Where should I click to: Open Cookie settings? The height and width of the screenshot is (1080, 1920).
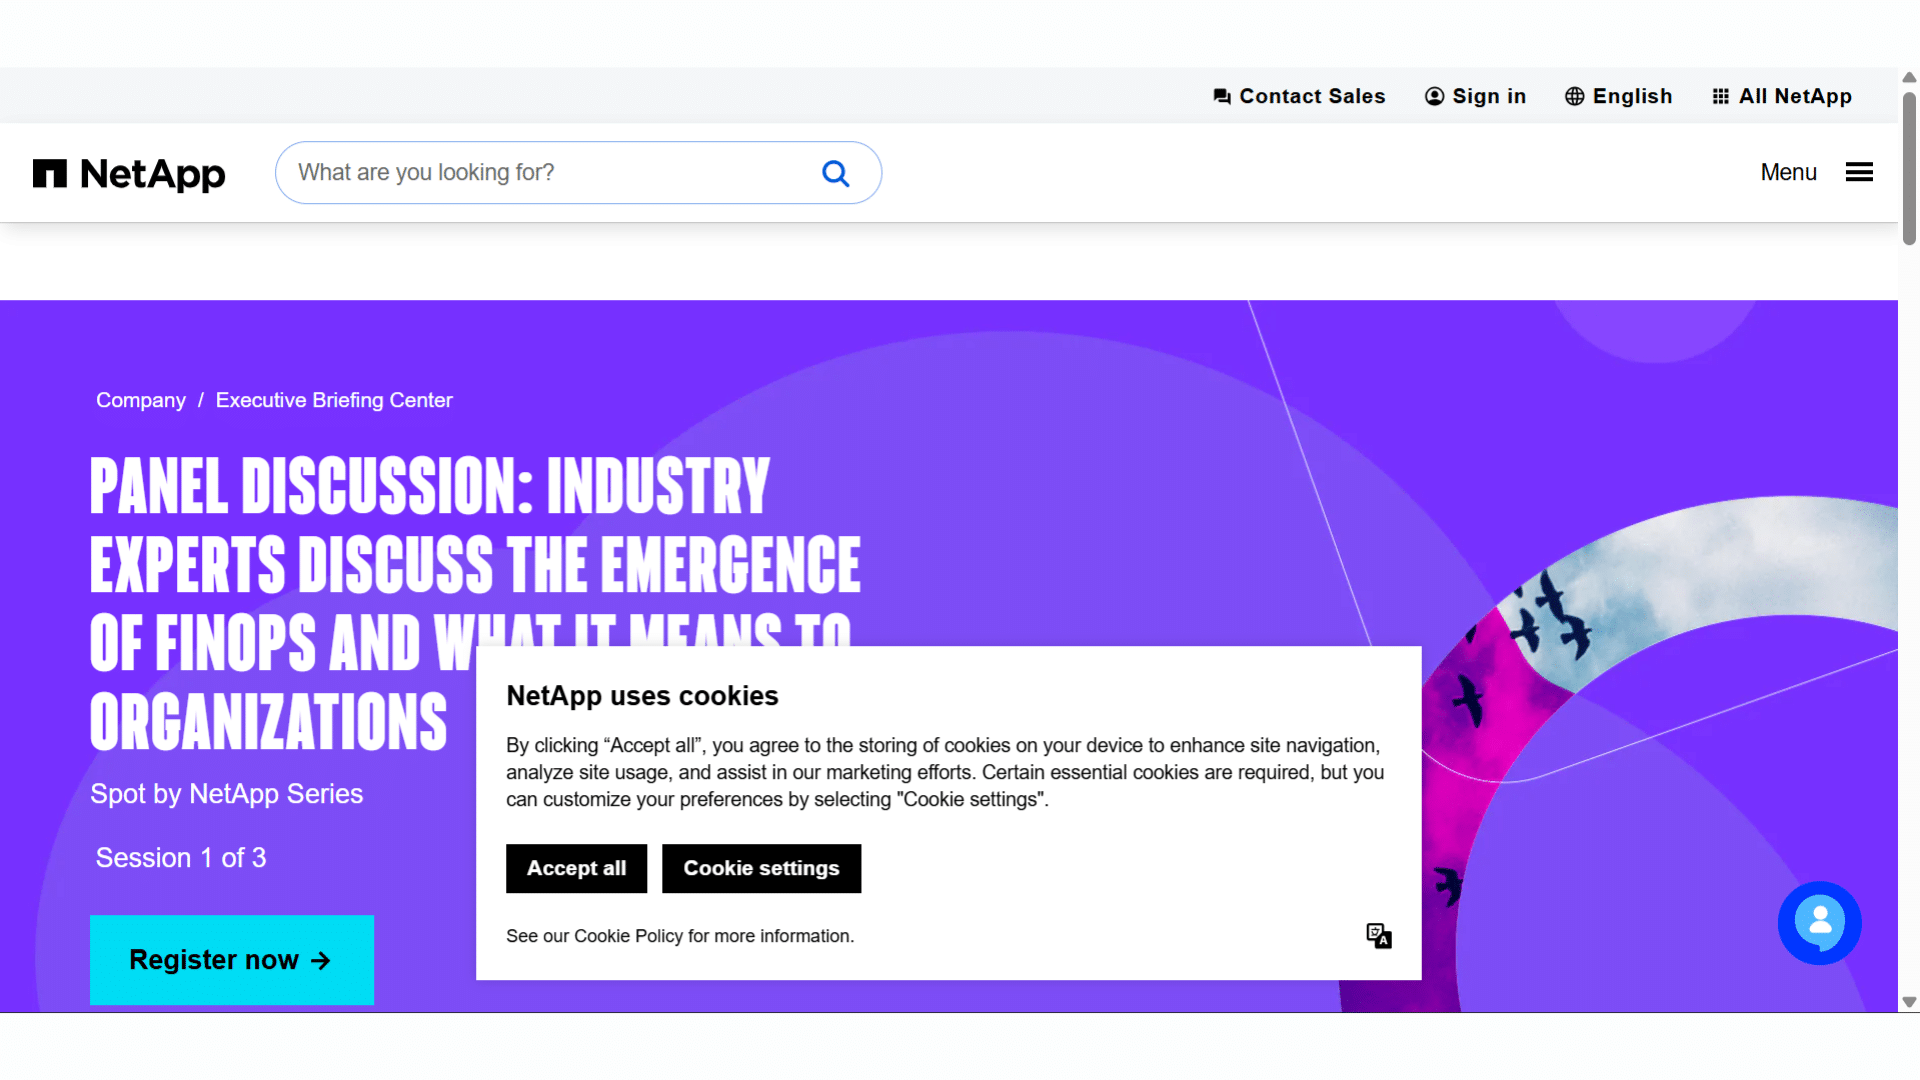[761, 868]
